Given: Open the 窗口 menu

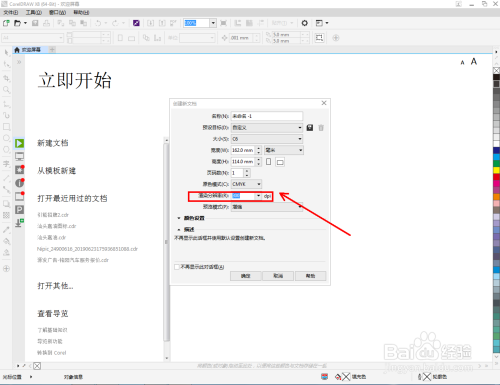Looking at the screenshot, I should [57, 12].
